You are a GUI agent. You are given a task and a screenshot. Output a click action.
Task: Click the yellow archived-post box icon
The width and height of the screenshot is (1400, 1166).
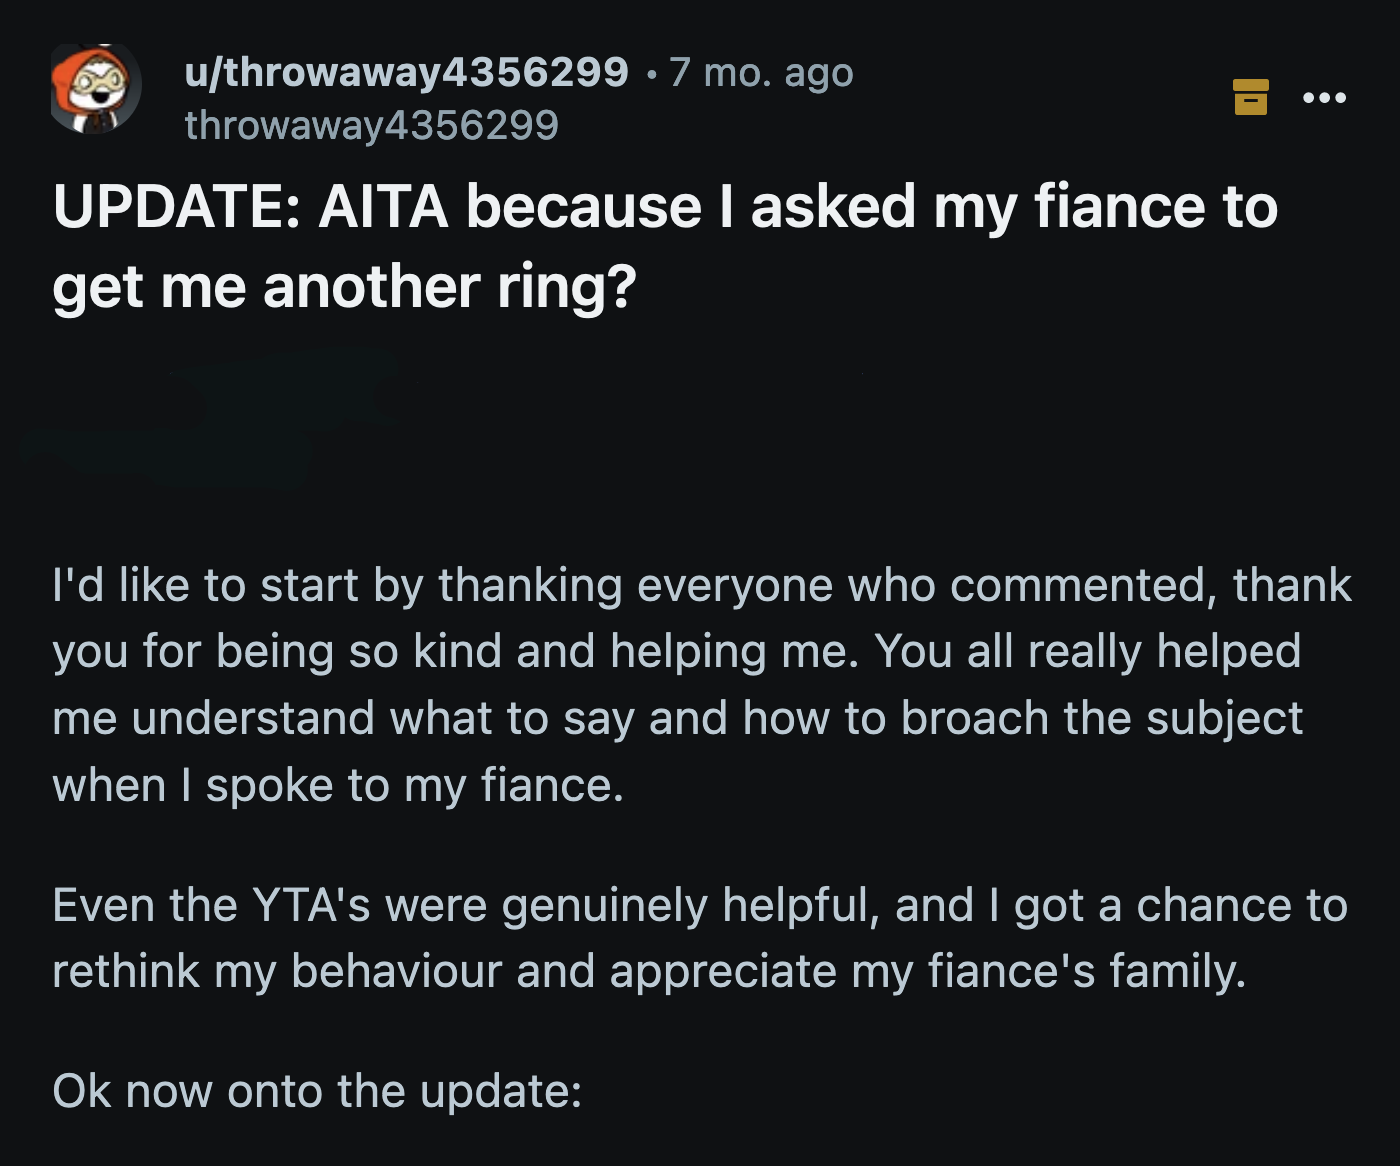pos(1250,97)
